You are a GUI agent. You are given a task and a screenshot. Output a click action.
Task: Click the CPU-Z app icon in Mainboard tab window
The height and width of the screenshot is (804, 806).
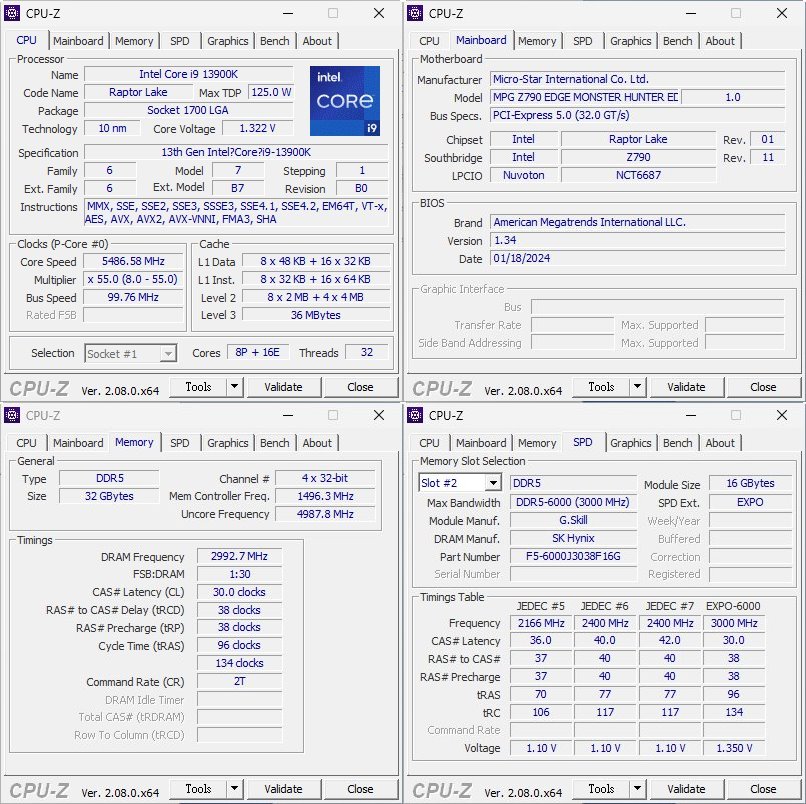[415, 13]
